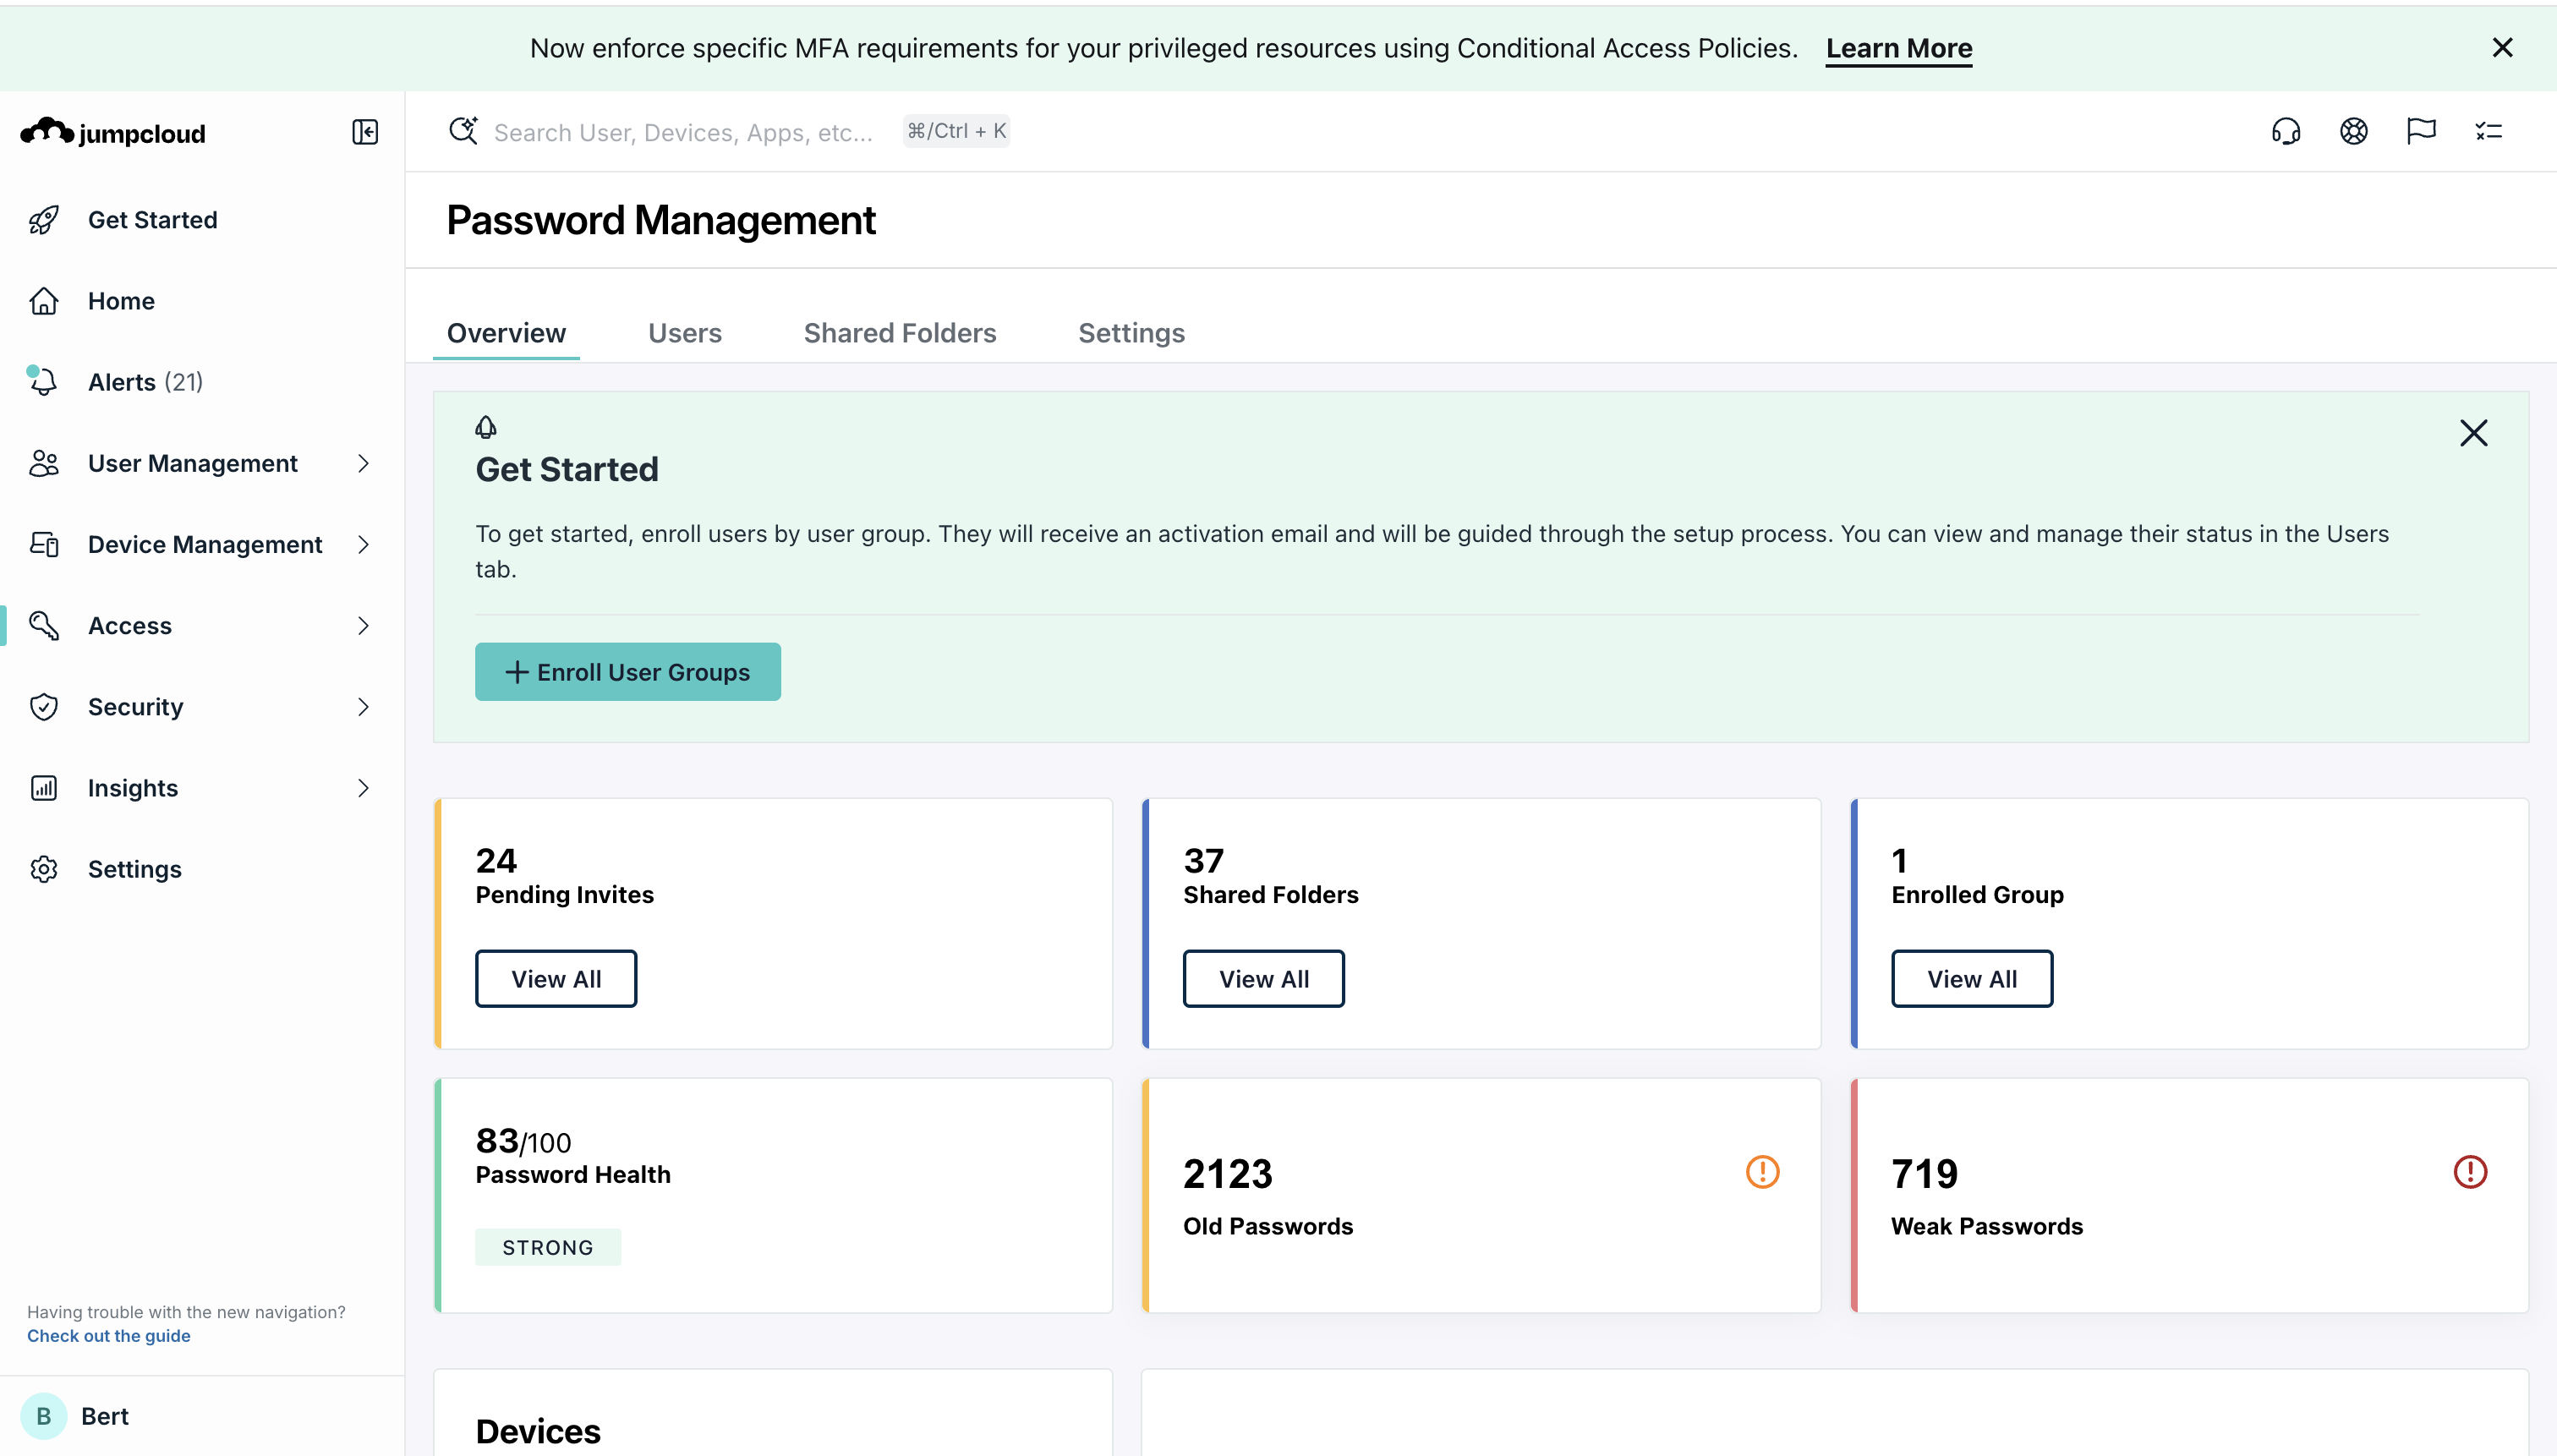
Task: Click the Enroll User Groups button
Action: [627, 671]
